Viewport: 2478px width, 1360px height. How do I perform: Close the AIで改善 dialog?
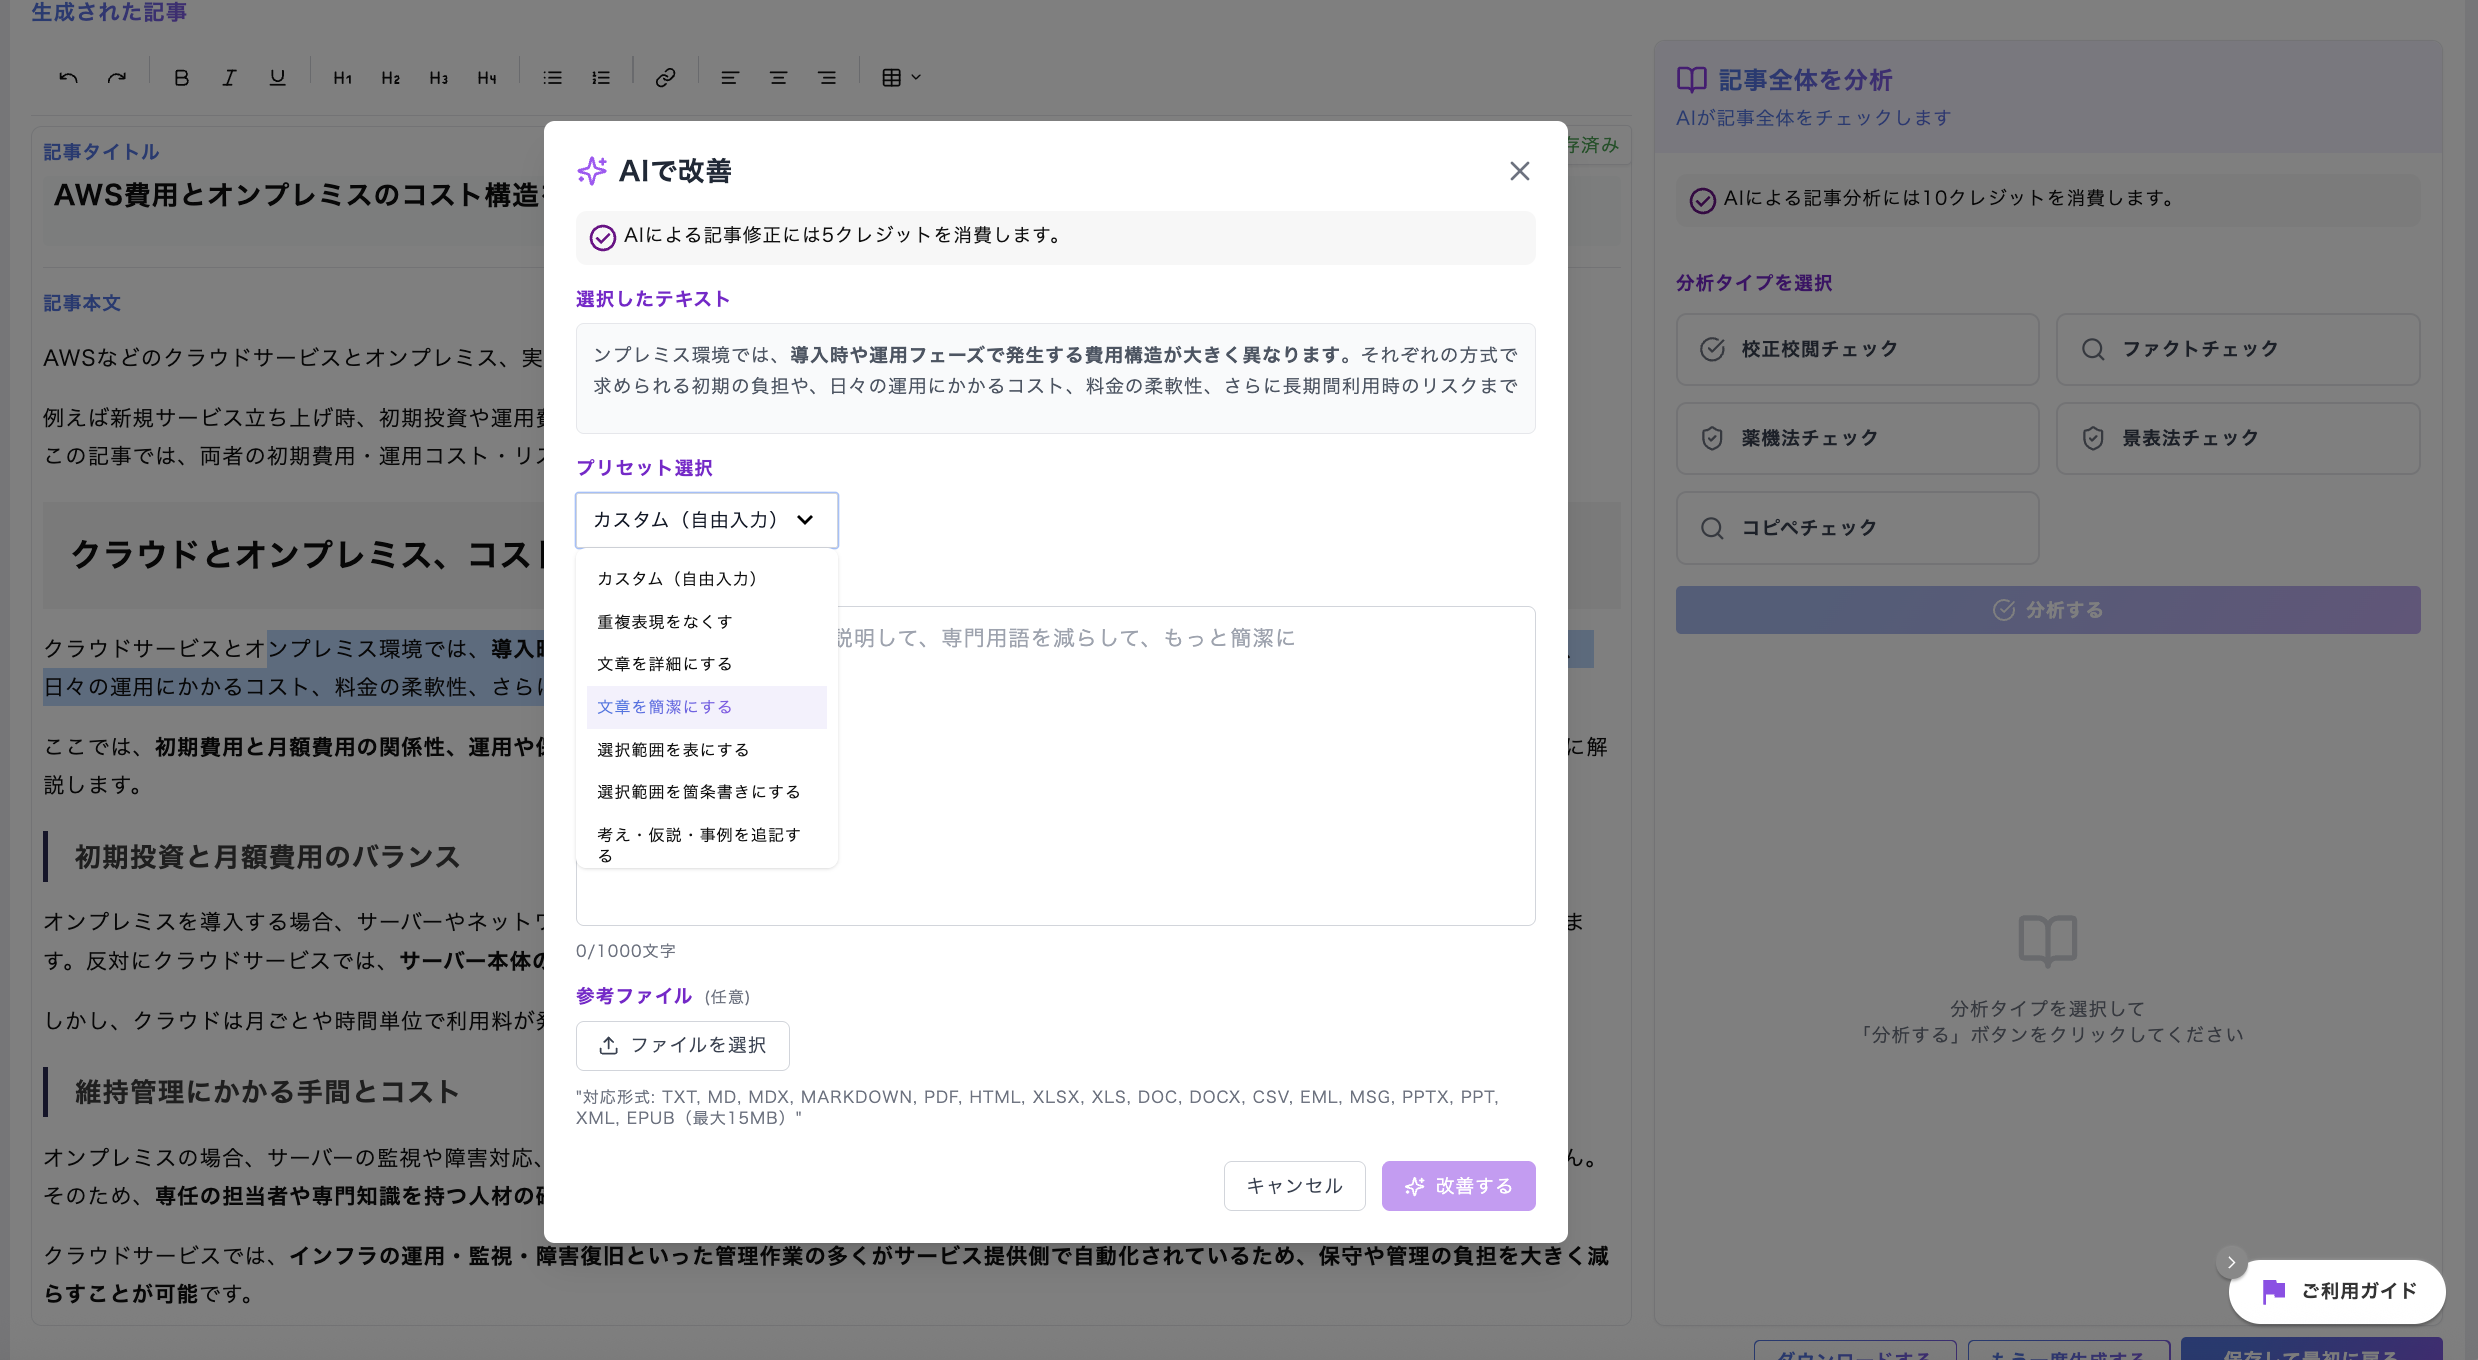pos(1519,171)
